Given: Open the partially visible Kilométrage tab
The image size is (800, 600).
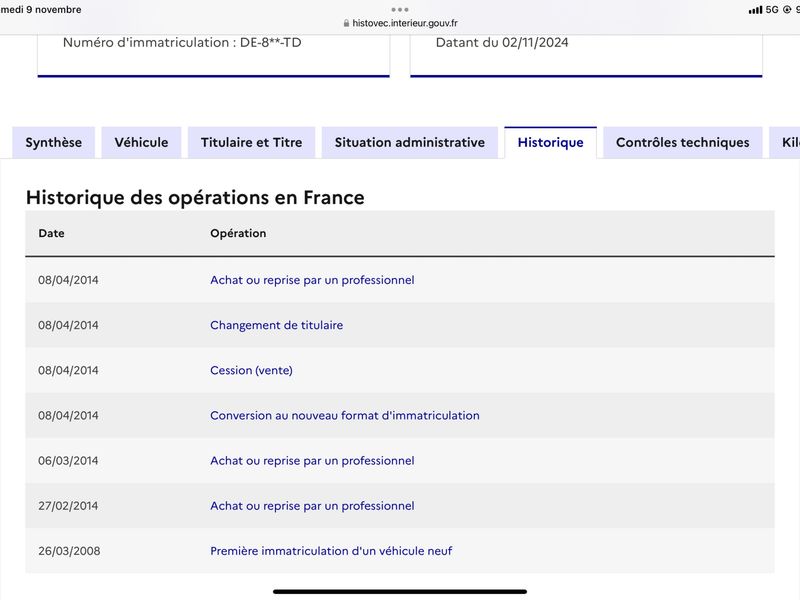Looking at the screenshot, I should [x=786, y=142].
